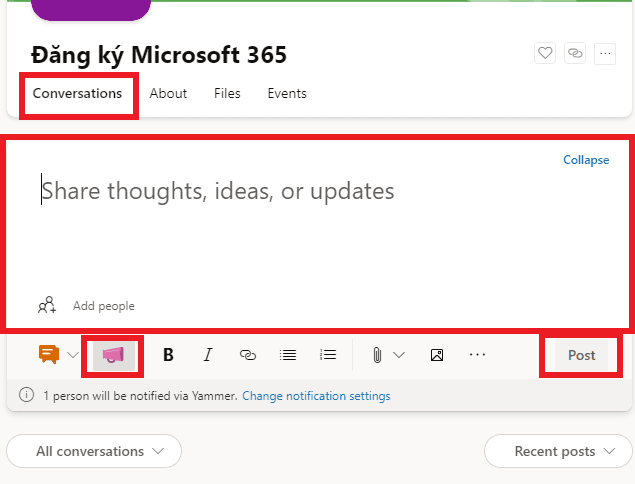Click the purple community avatar

pyautogui.click(x=91, y=10)
